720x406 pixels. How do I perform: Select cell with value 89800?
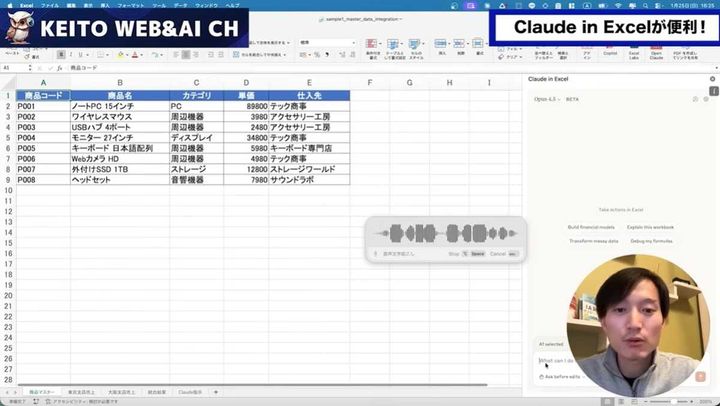tap(246, 106)
